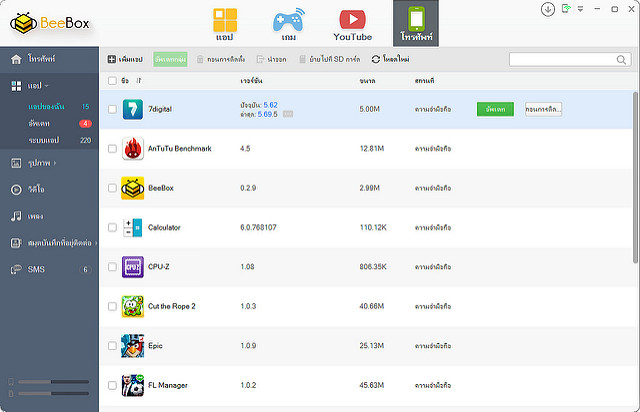Check the Epic row checkbox
The height and width of the screenshot is (412, 640).
[x=112, y=346]
